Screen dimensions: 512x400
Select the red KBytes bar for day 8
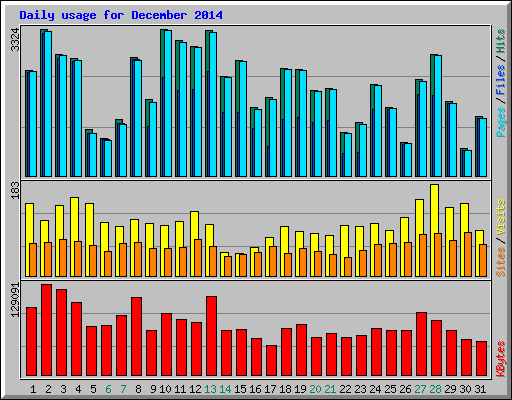click(x=136, y=337)
